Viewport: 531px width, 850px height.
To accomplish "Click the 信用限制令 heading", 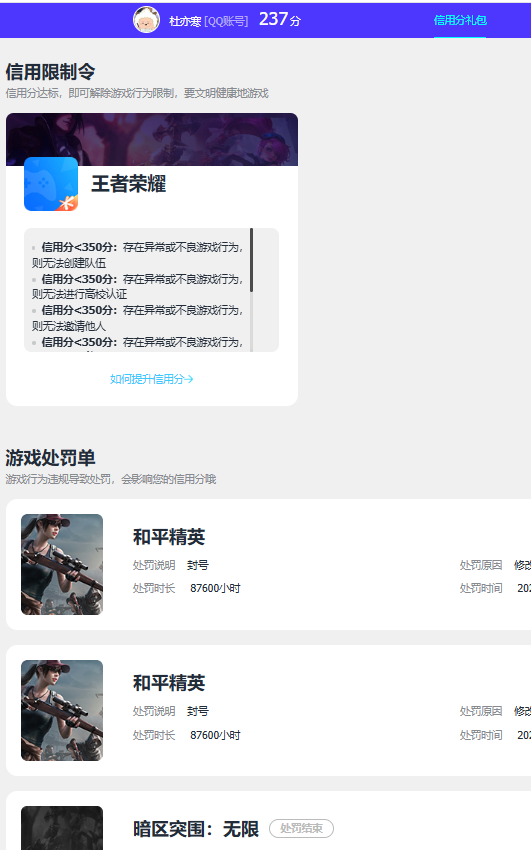I will [x=50, y=72].
